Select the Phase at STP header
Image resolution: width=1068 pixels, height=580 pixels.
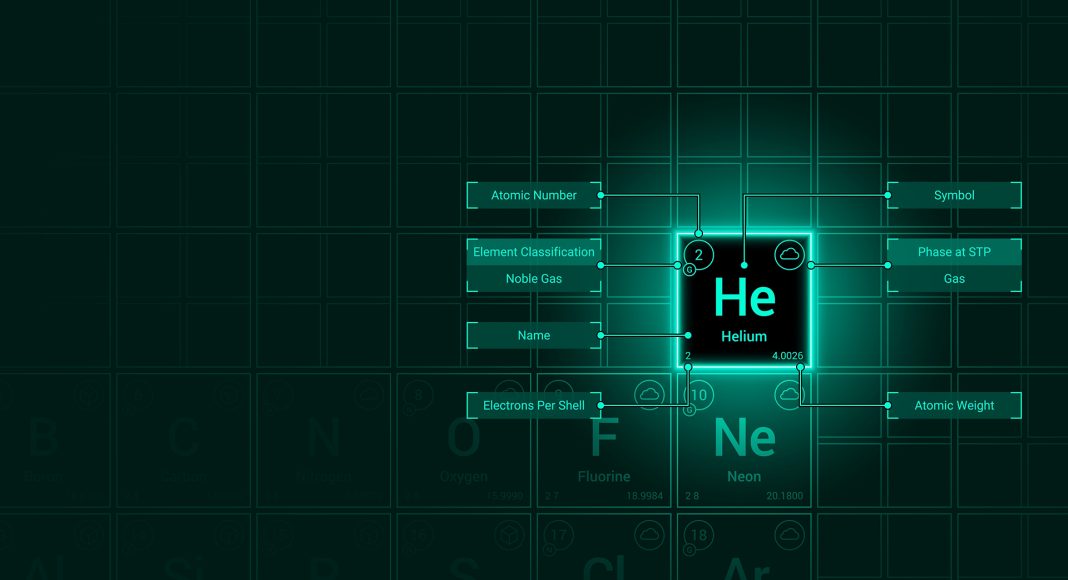click(x=954, y=252)
